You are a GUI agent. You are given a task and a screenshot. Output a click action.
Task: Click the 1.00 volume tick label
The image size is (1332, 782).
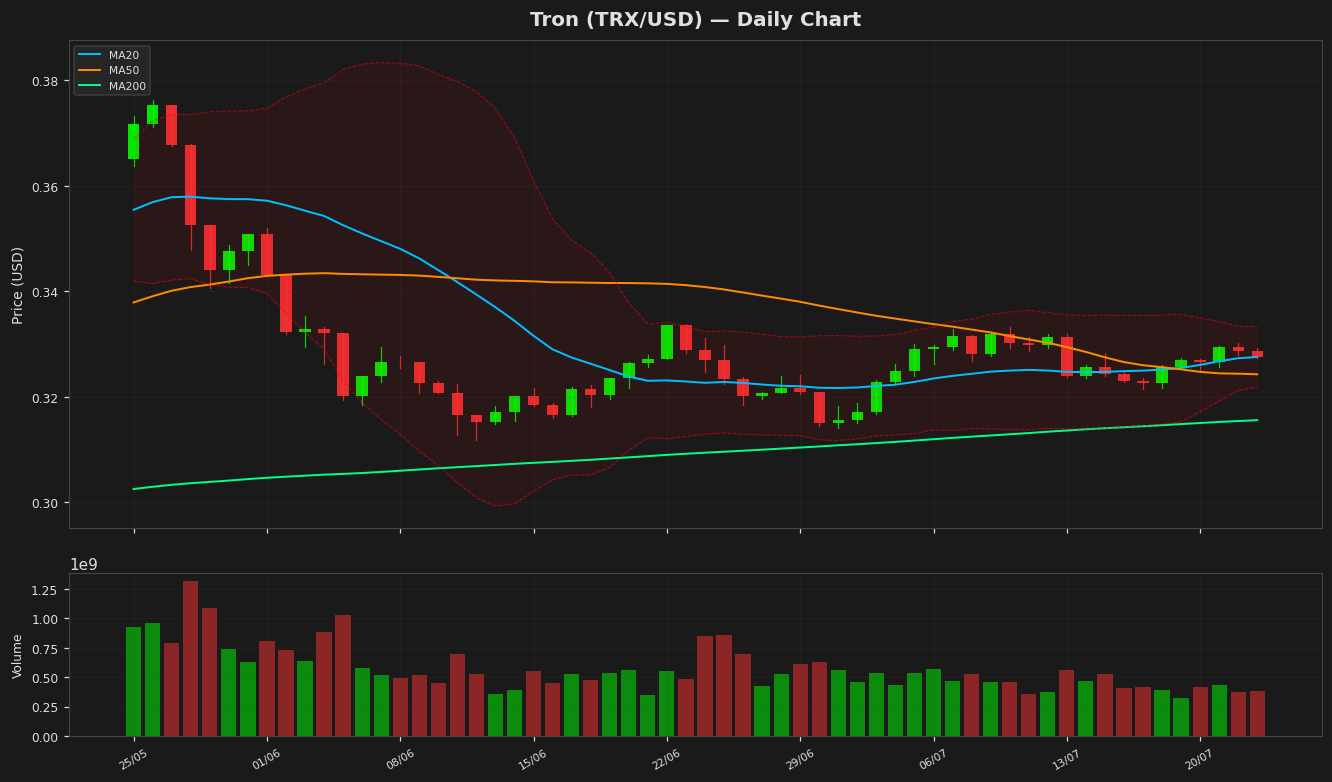47,619
